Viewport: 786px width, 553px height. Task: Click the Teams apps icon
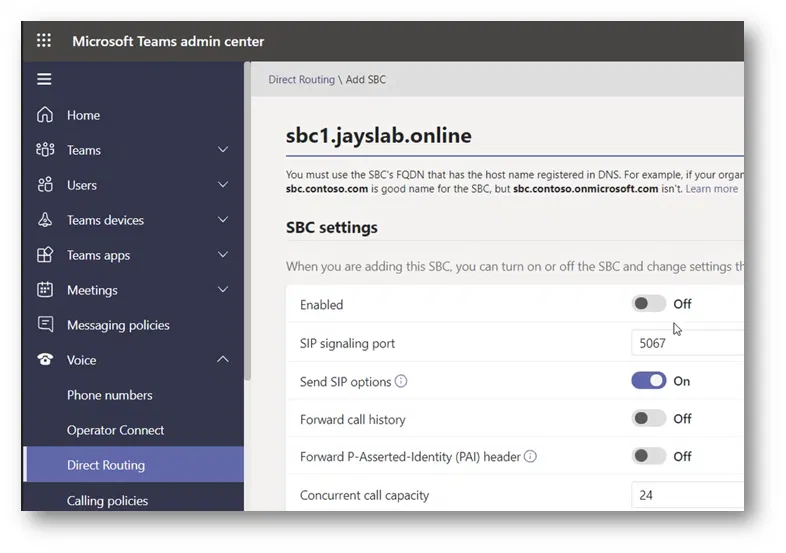pyautogui.click(x=44, y=255)
